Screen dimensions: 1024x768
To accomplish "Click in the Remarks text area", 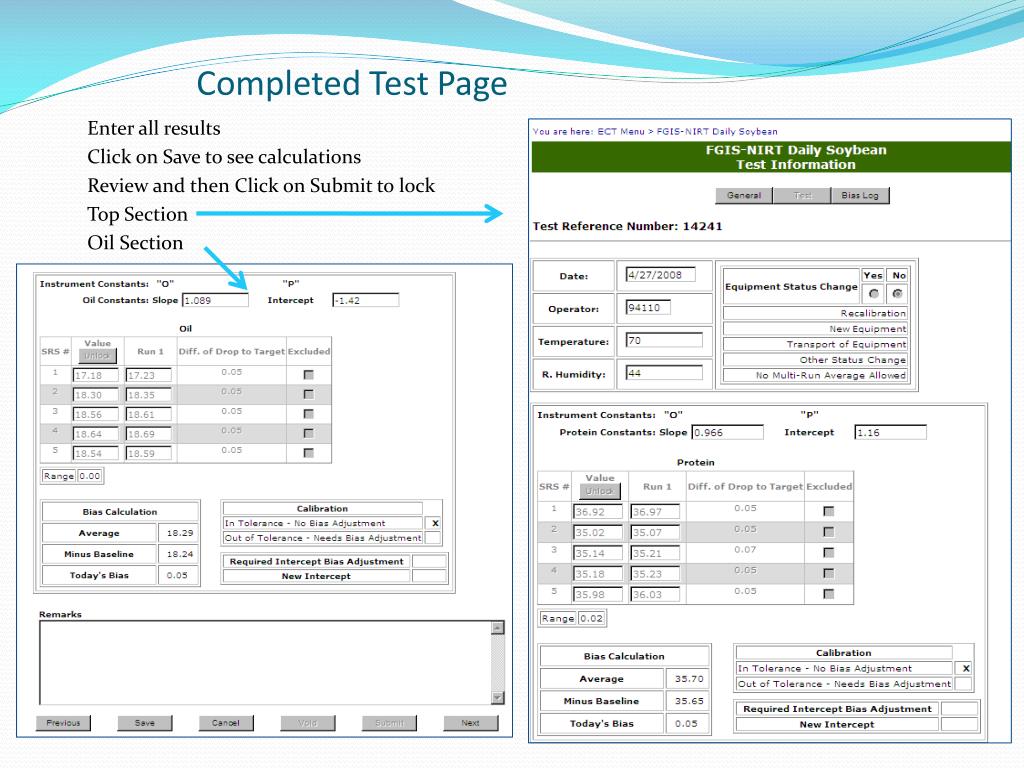I will coord(265,663).
